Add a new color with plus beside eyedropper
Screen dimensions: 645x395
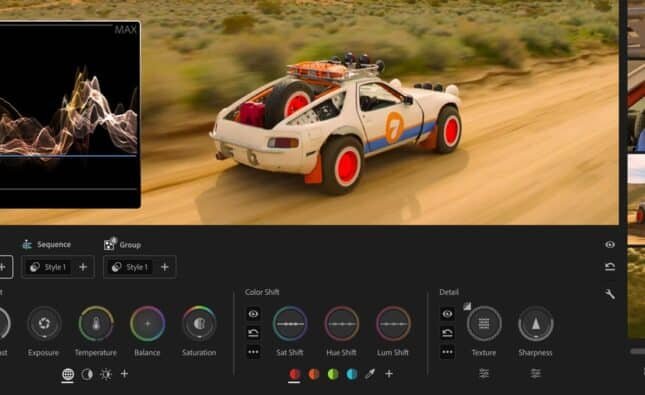389,374
